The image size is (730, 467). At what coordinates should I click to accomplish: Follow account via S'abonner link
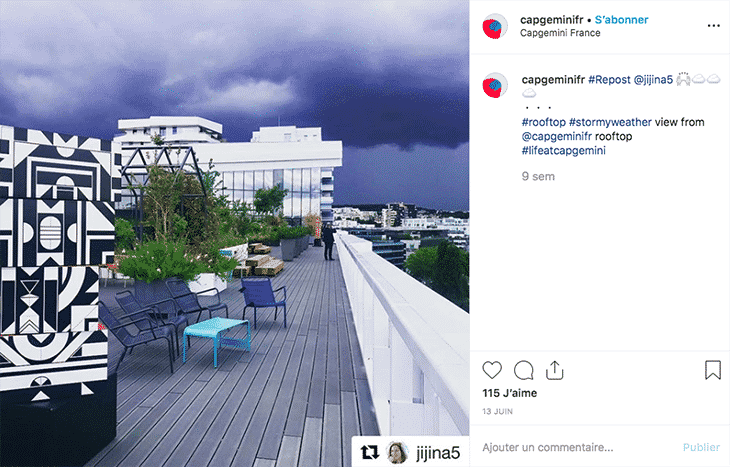click(x=622, y=20)
